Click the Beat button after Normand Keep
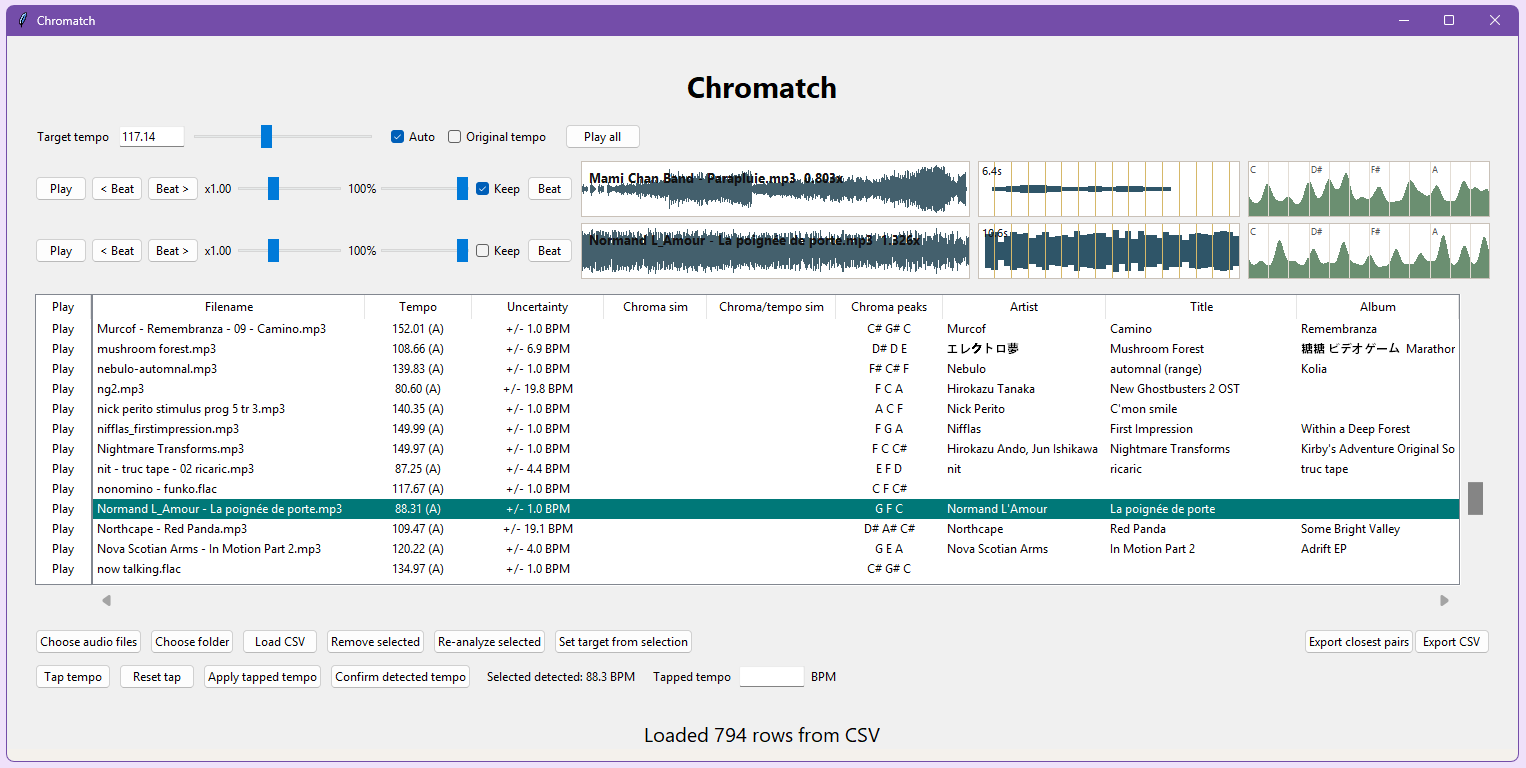 549,251
